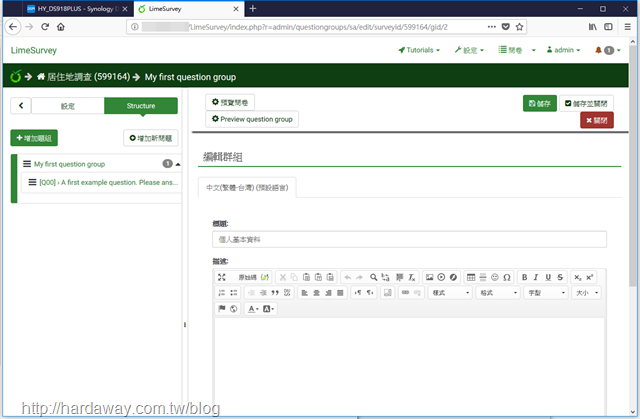Image resolution: width=640 pixels, height=419 pixels.
Task: Expand the arrow beside surveys menu
Action: 533,51
